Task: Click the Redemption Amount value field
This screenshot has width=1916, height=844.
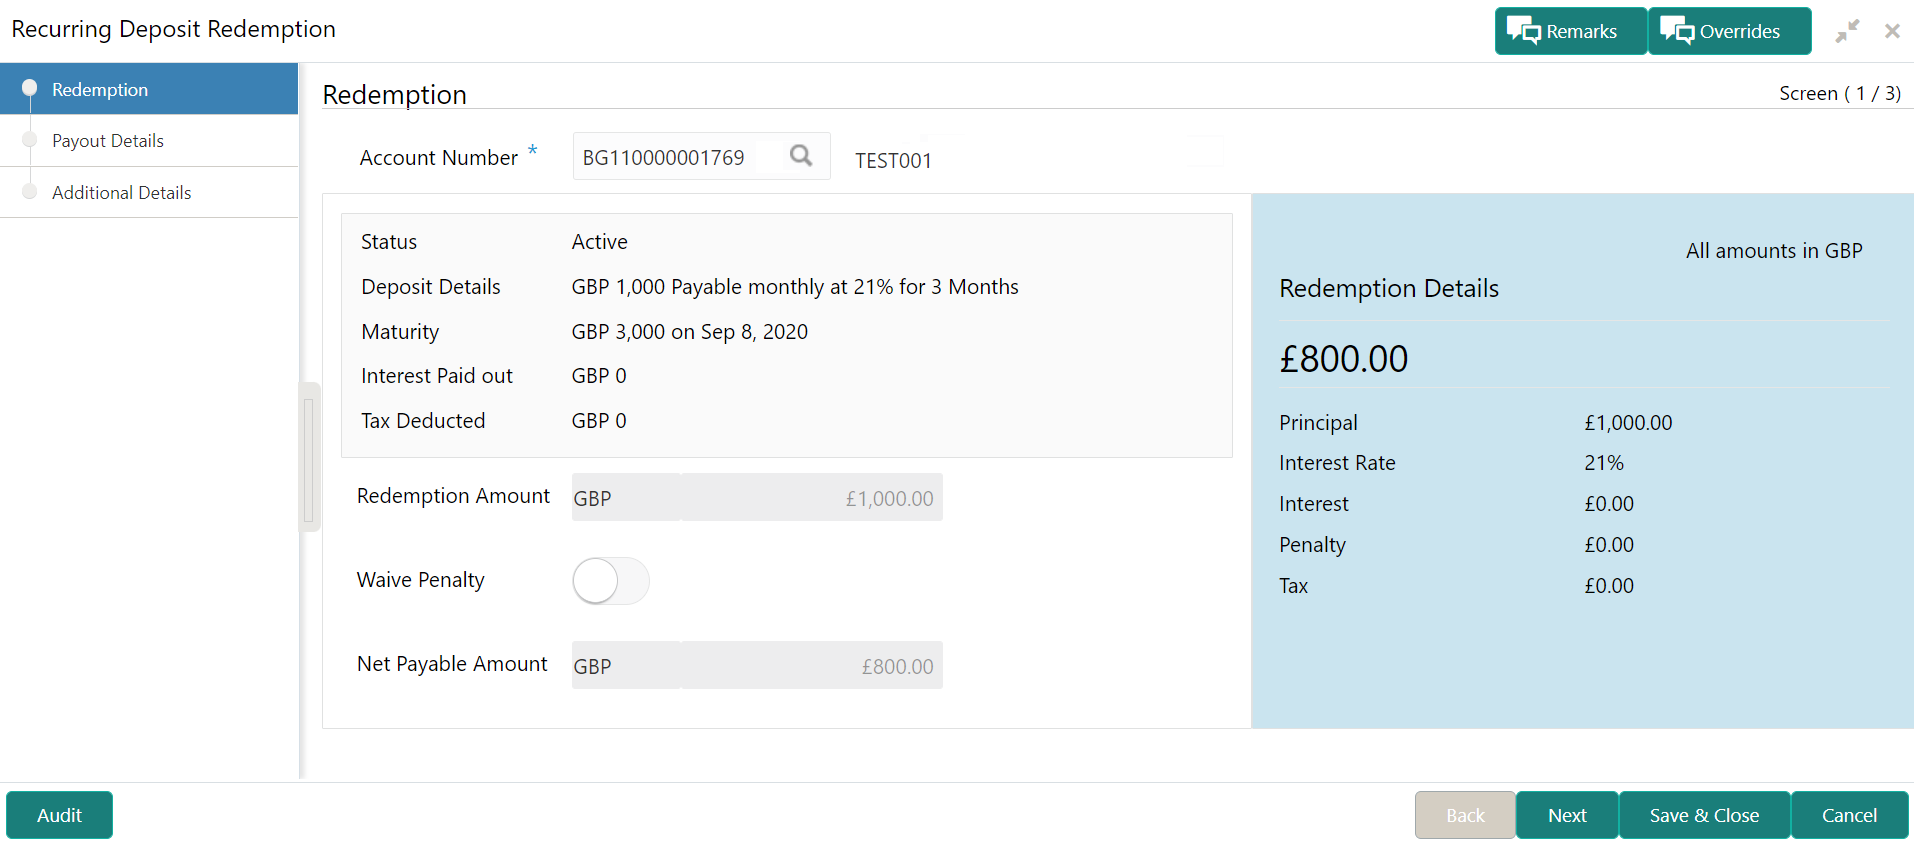Action: tap(810, 498)
